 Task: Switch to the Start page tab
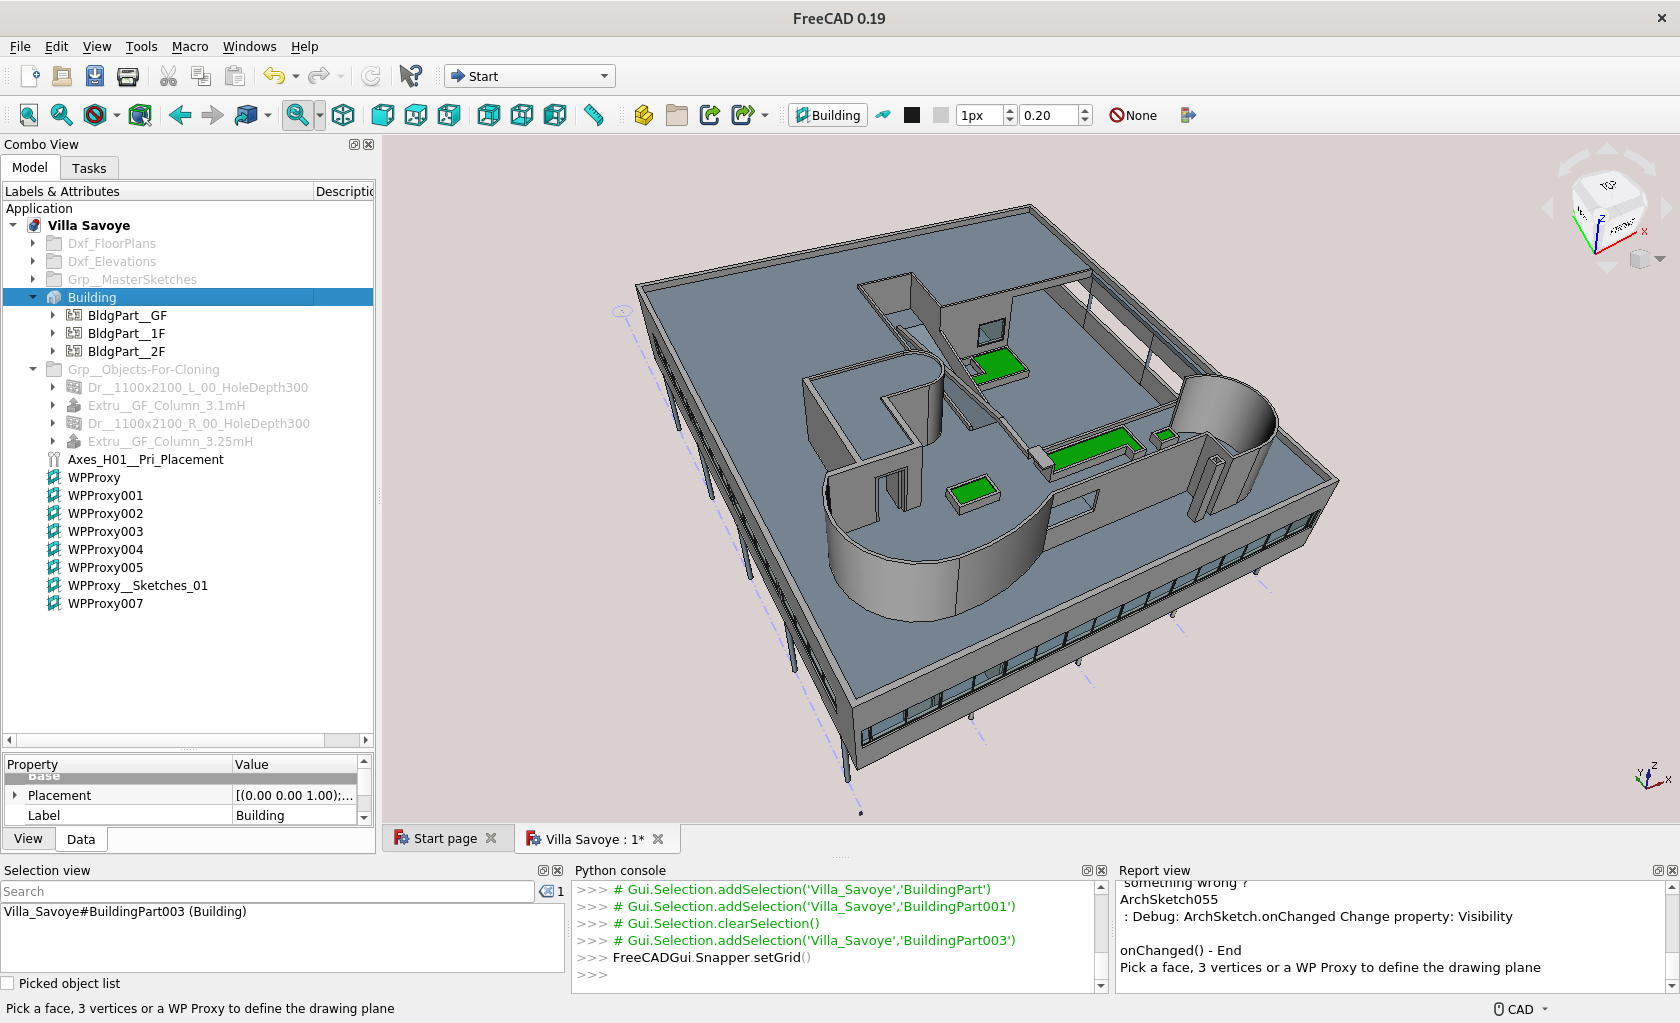pyautogui.click(x=445, y=838)
